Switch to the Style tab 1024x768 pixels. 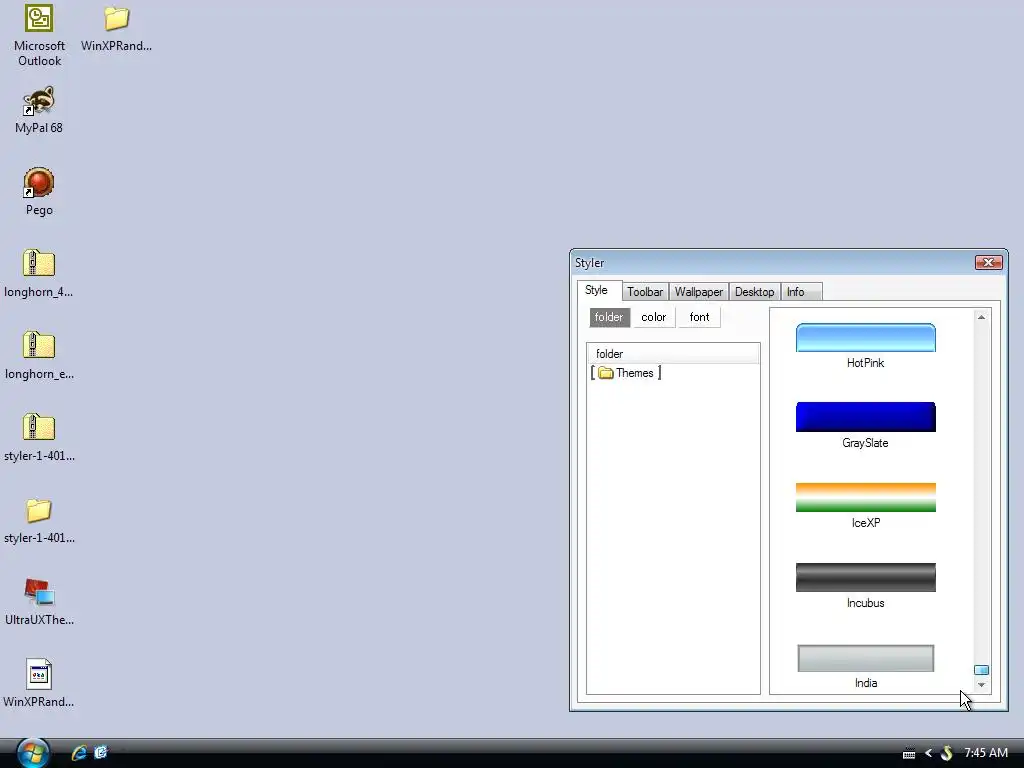(x=596, y=290)
